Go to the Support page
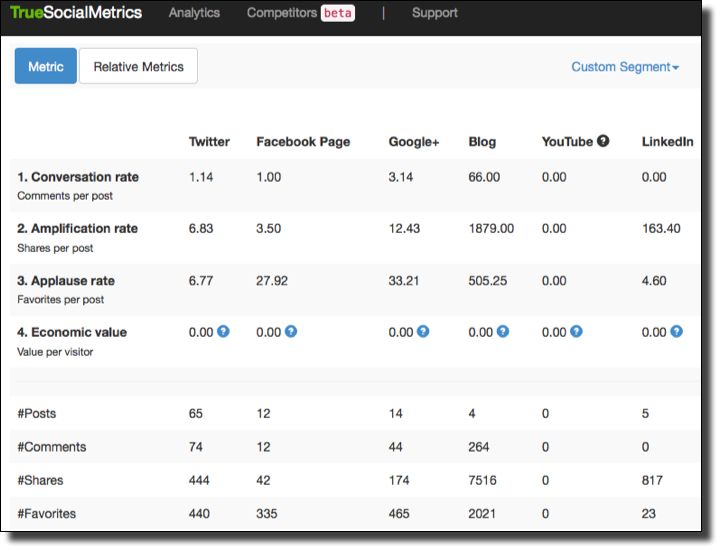716x546 pixels. click(434, 13)
